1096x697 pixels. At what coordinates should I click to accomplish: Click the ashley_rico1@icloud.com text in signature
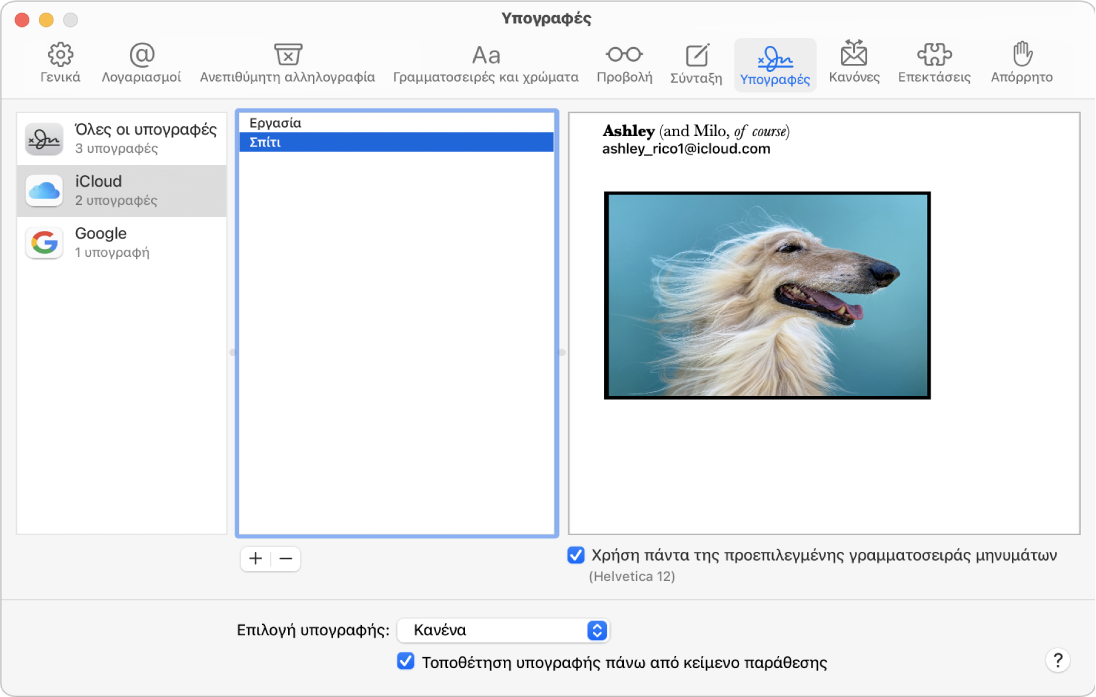click(686, 149)
